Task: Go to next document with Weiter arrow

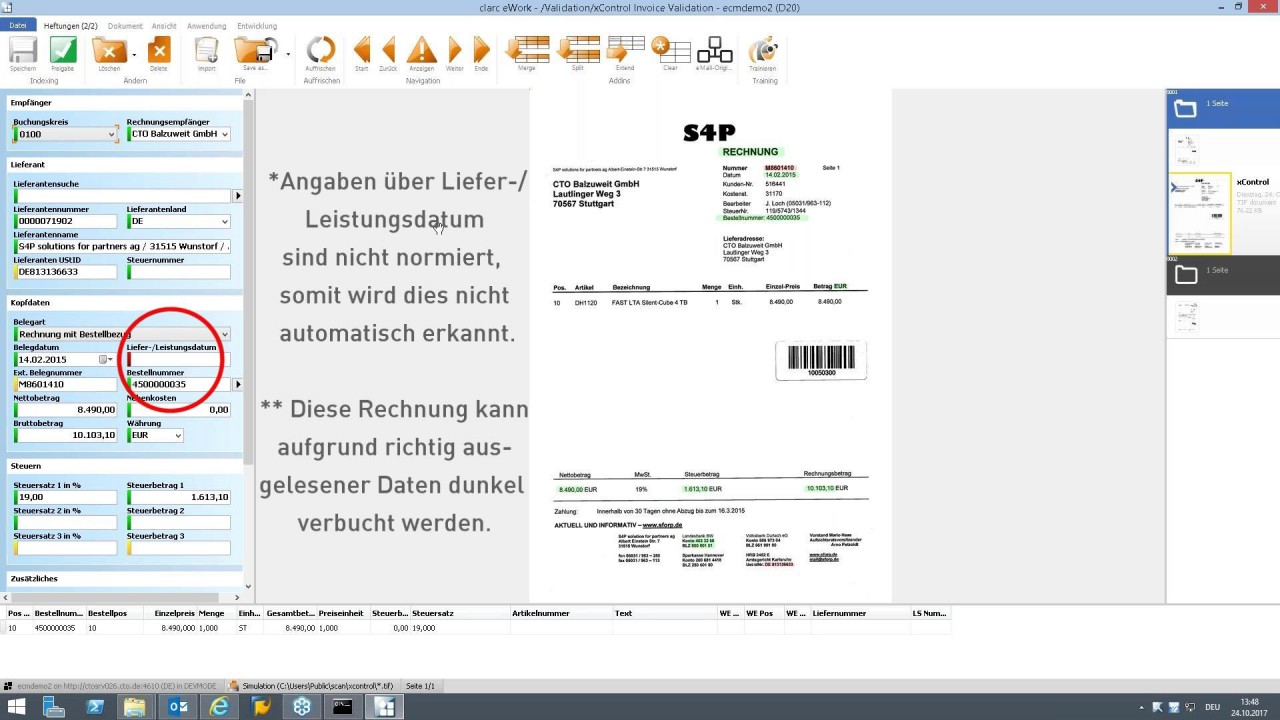Action: coord(455,50)
